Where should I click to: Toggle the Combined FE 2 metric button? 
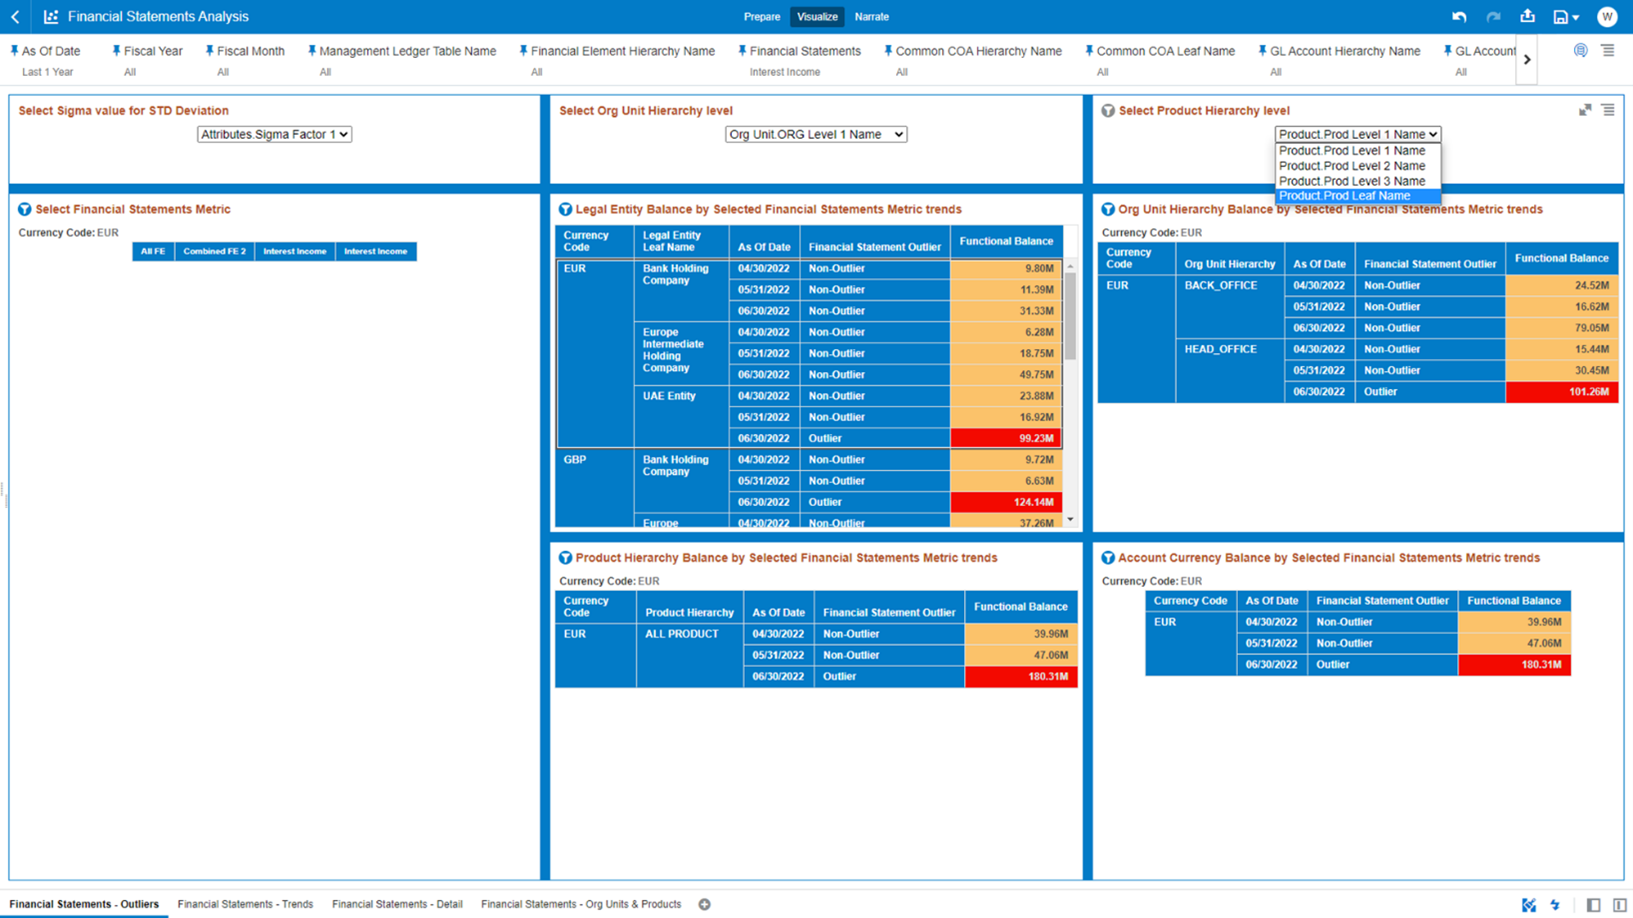[x=213, y=251]
